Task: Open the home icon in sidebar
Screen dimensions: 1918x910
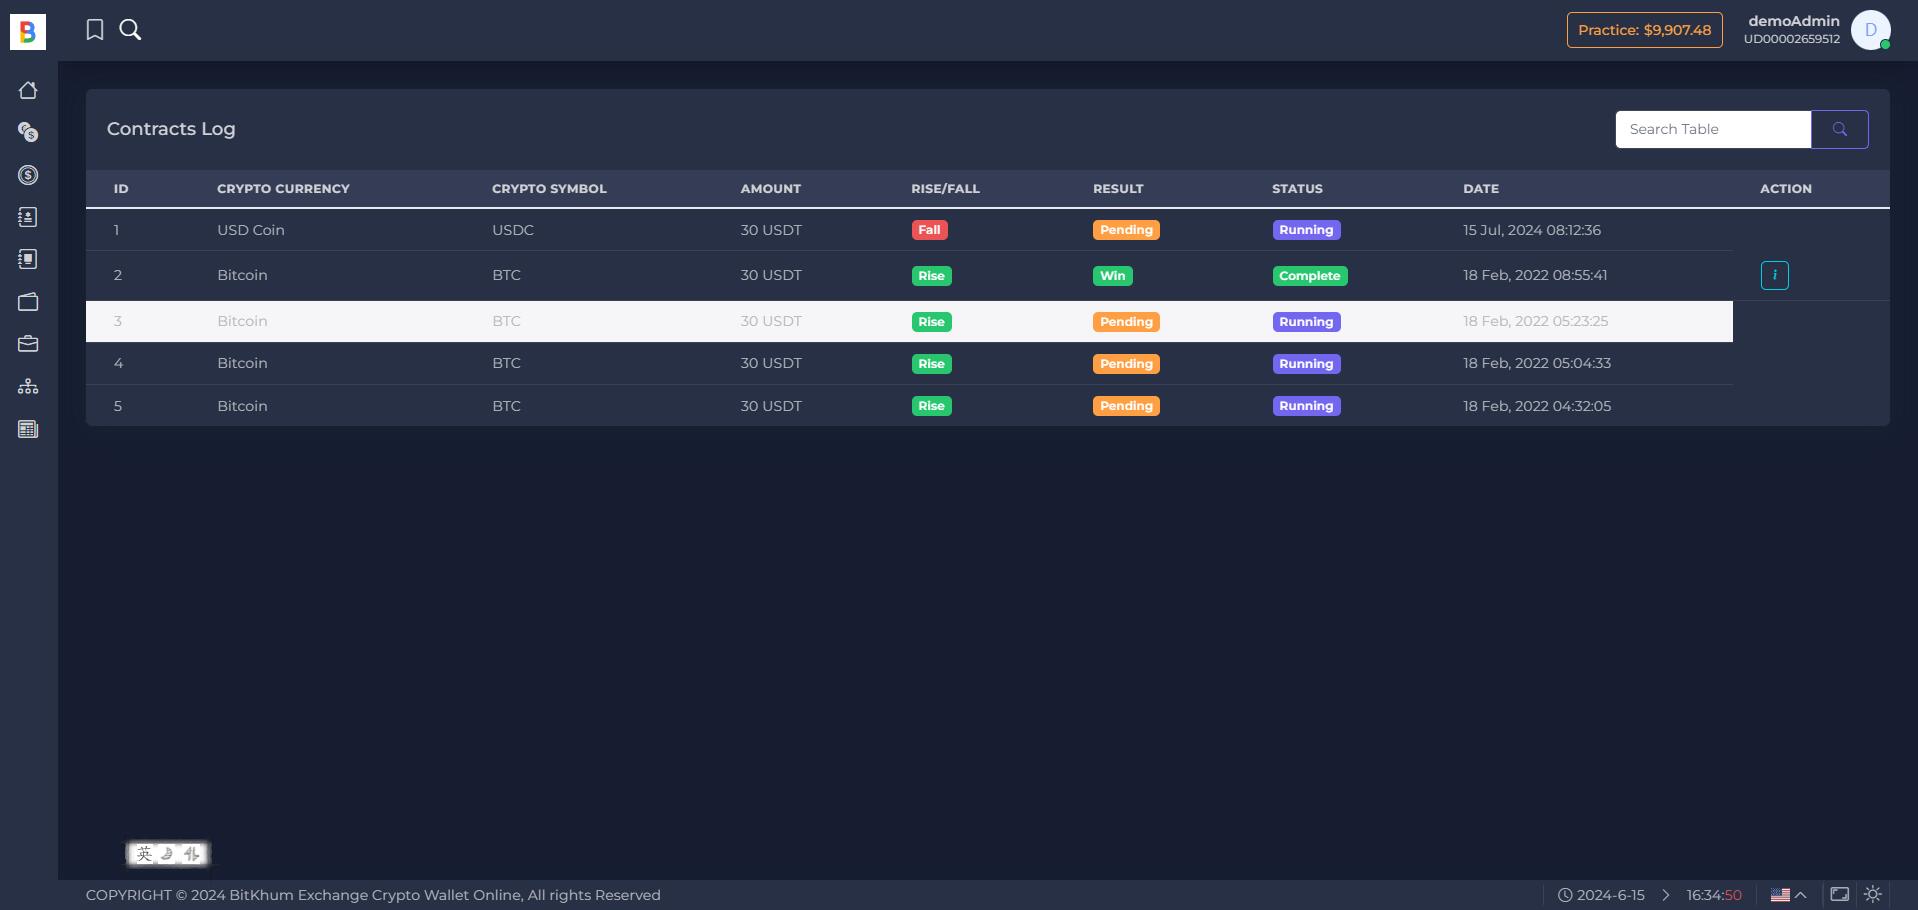Action: (x=28, y=90)
